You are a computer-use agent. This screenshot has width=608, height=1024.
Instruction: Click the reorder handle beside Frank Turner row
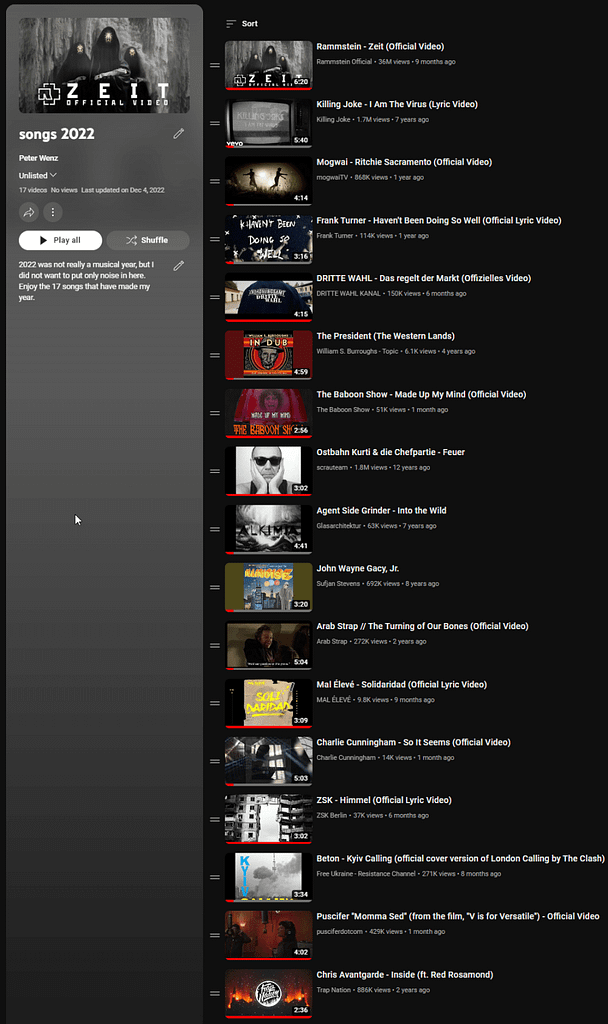point(215,239)
